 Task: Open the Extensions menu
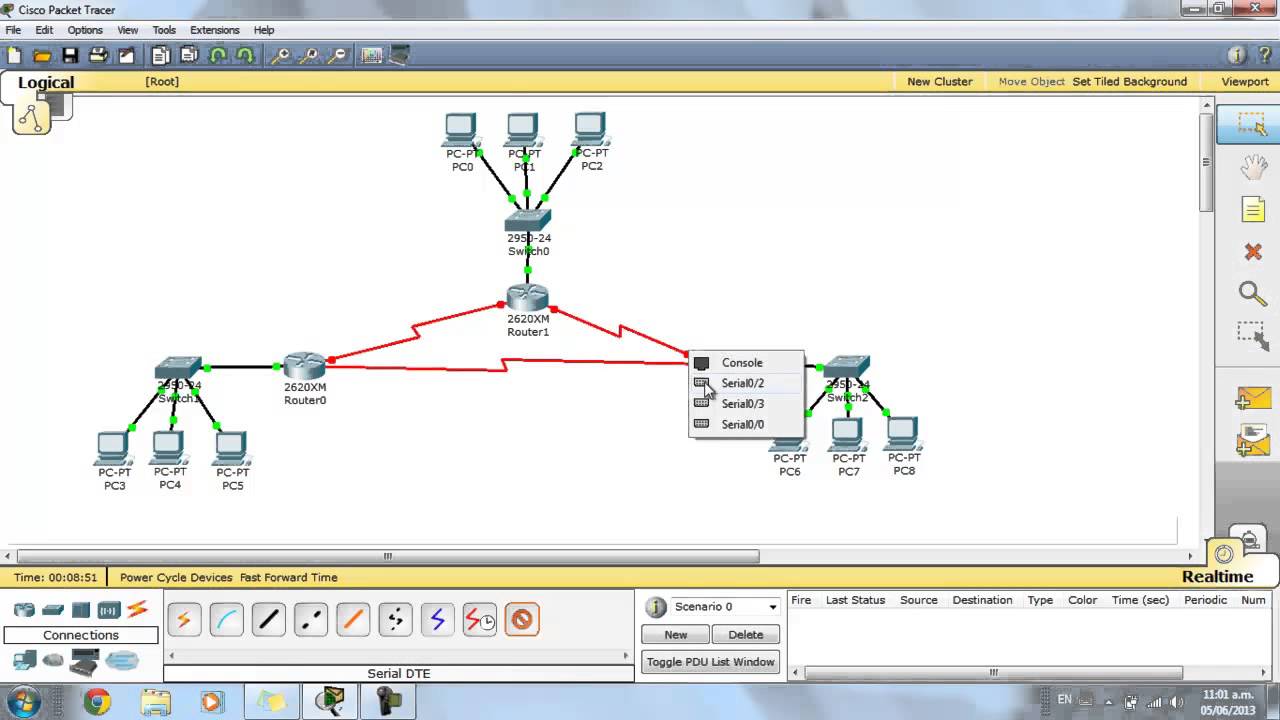[x=214, y=30]
